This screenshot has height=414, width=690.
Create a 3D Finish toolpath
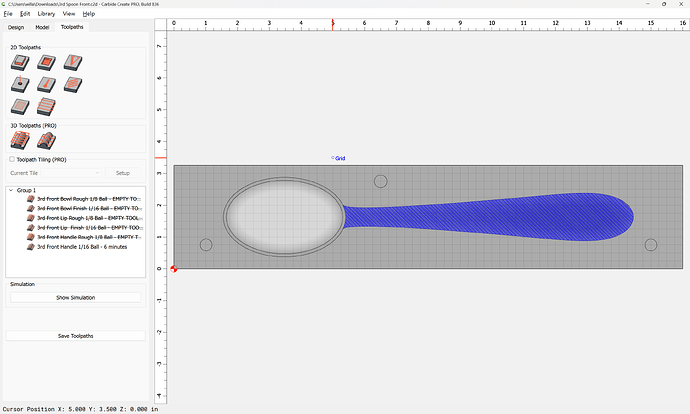point(45,141)
